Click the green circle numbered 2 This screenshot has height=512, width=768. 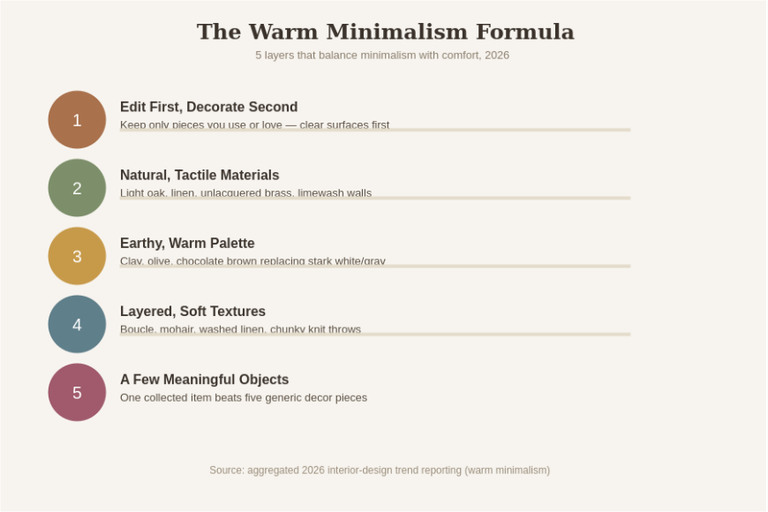tap(77, 188)
